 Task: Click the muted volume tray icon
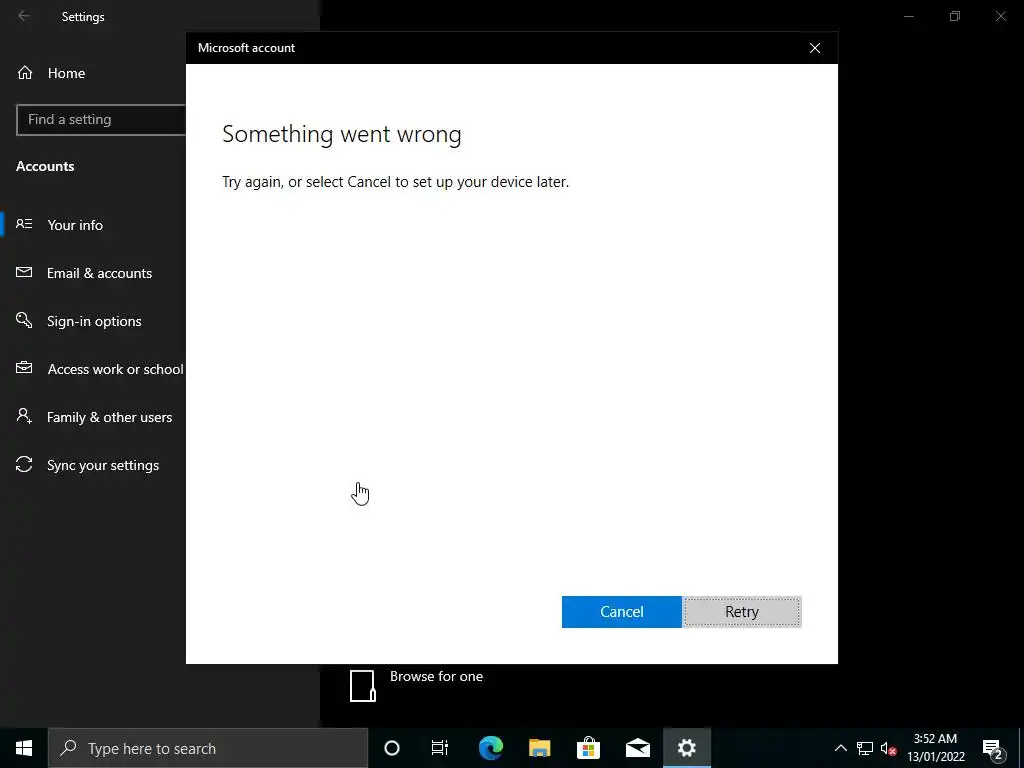tap(888, 748)
